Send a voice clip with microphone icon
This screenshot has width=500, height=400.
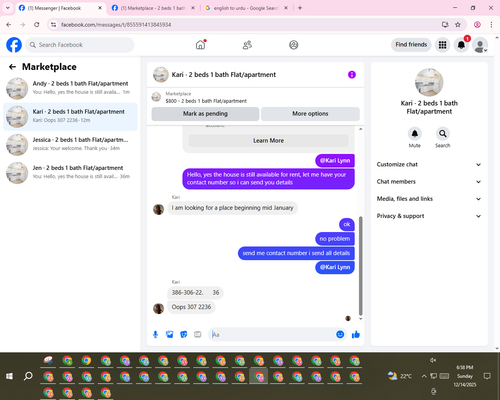[155, 334]
